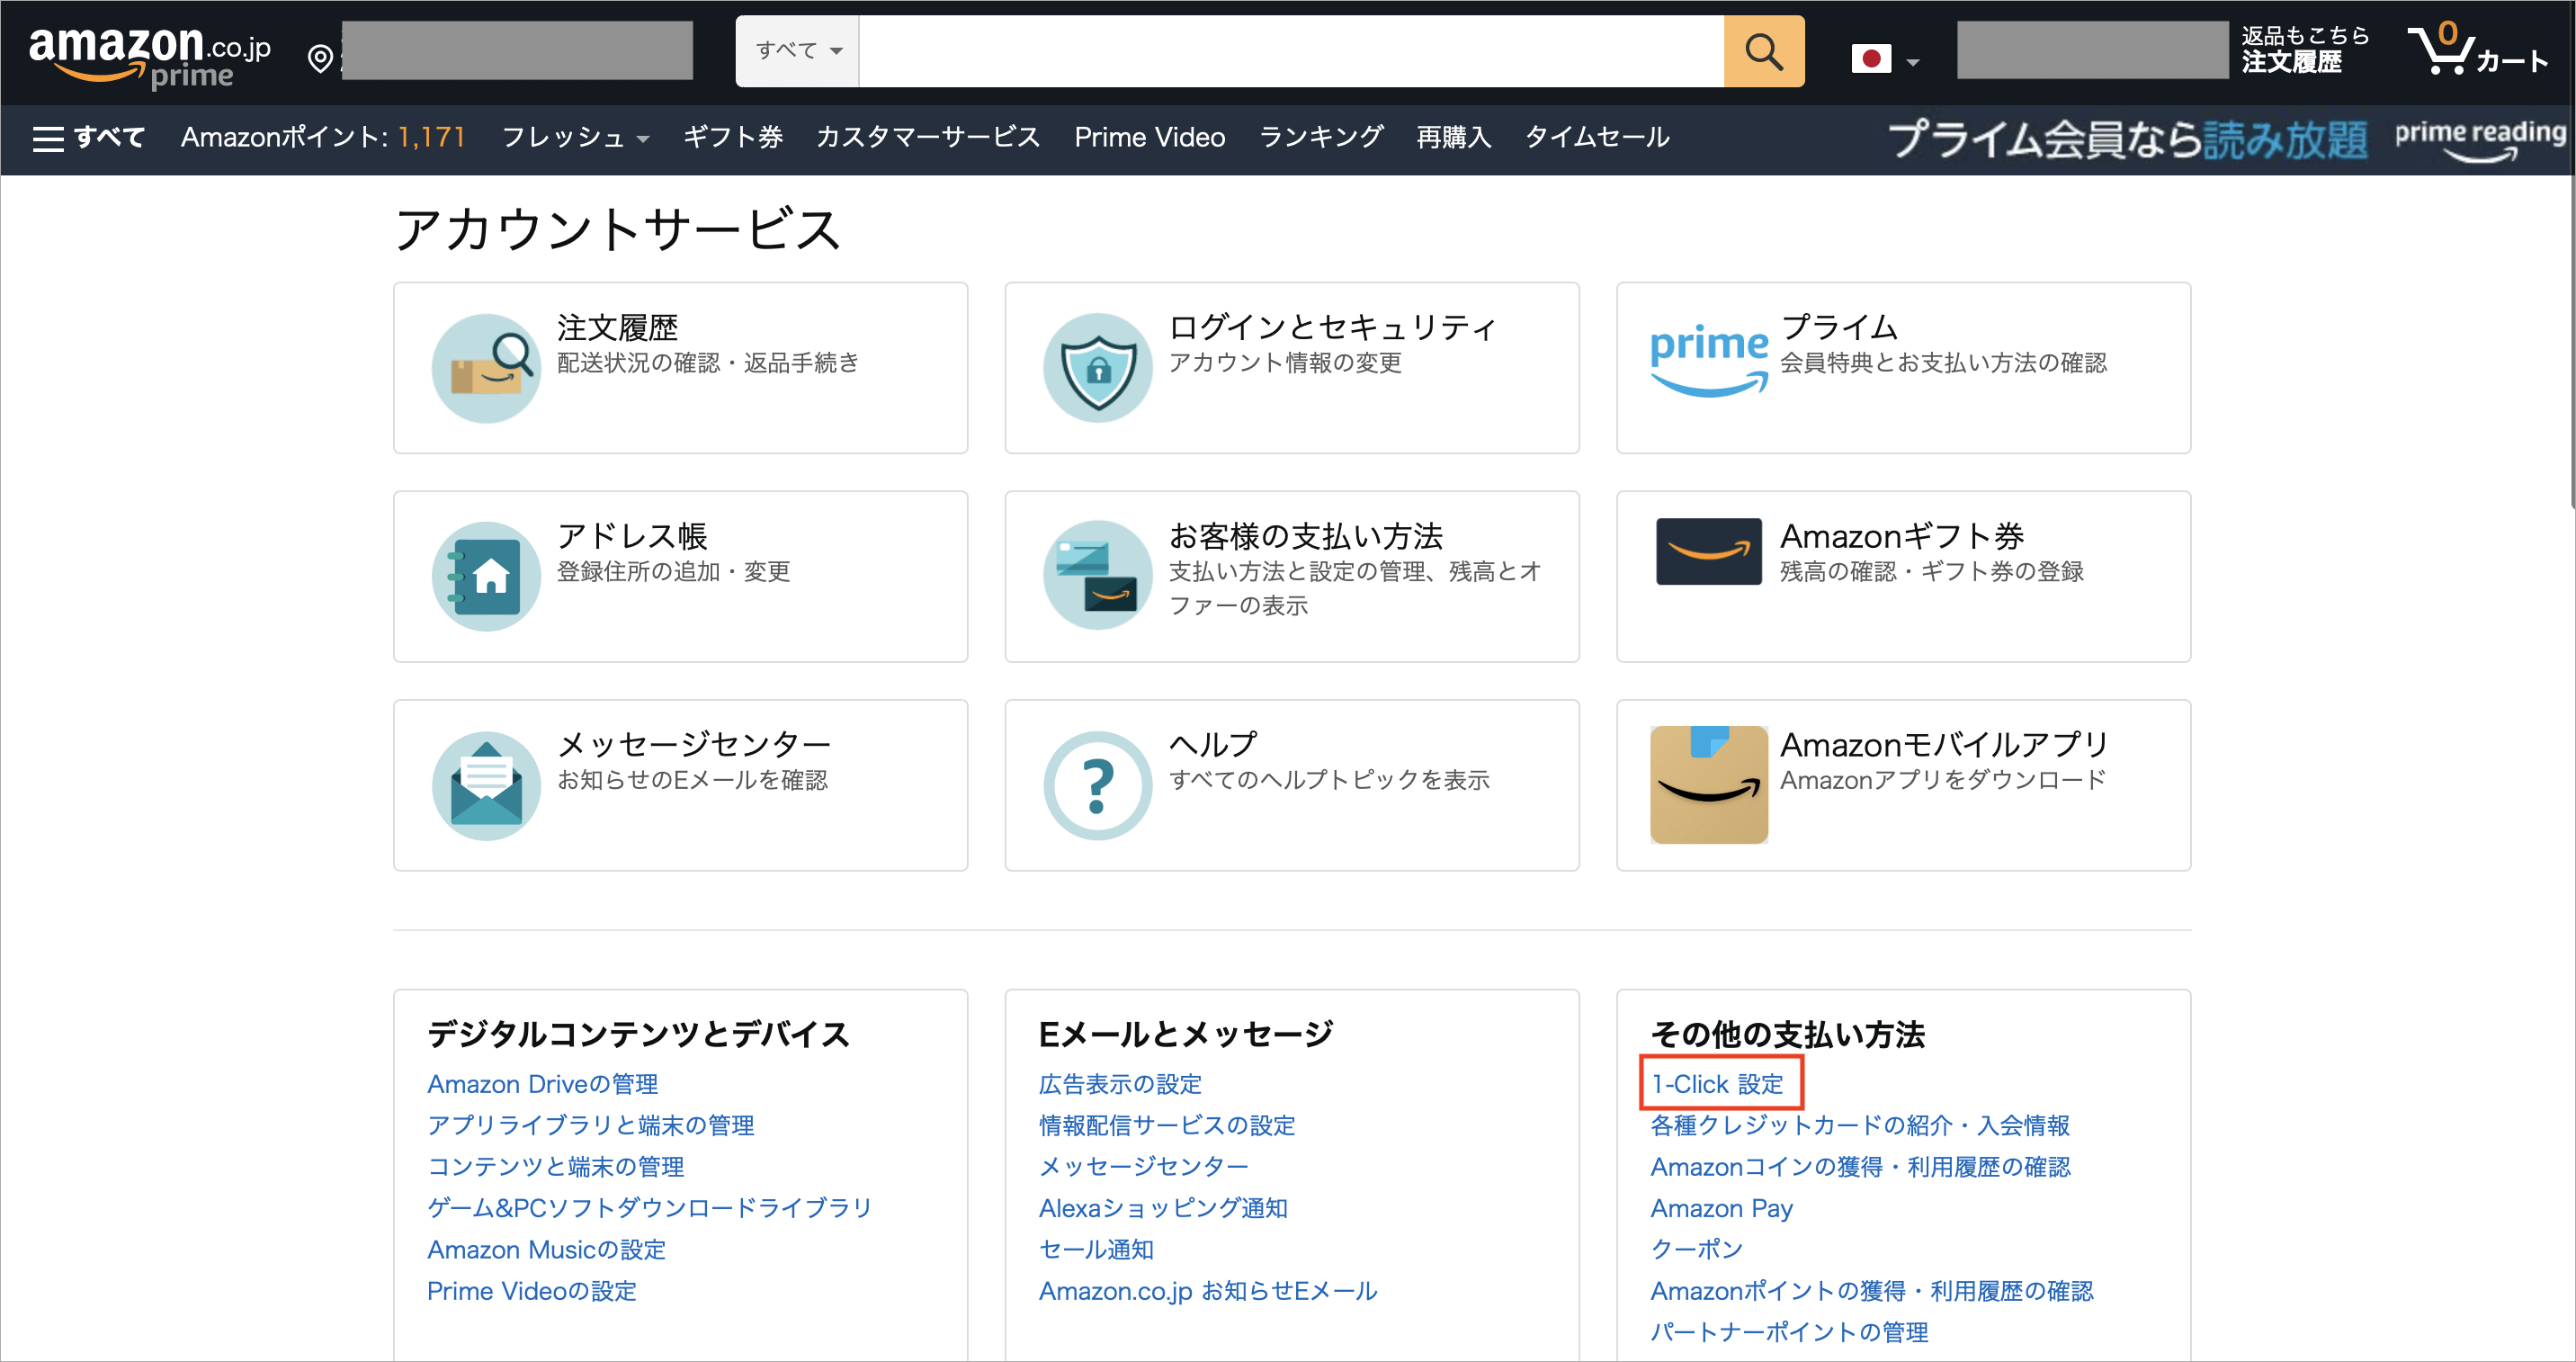
Task: Open the お客様の支払い方法 card title
Action: click(x=1306, y=537)
